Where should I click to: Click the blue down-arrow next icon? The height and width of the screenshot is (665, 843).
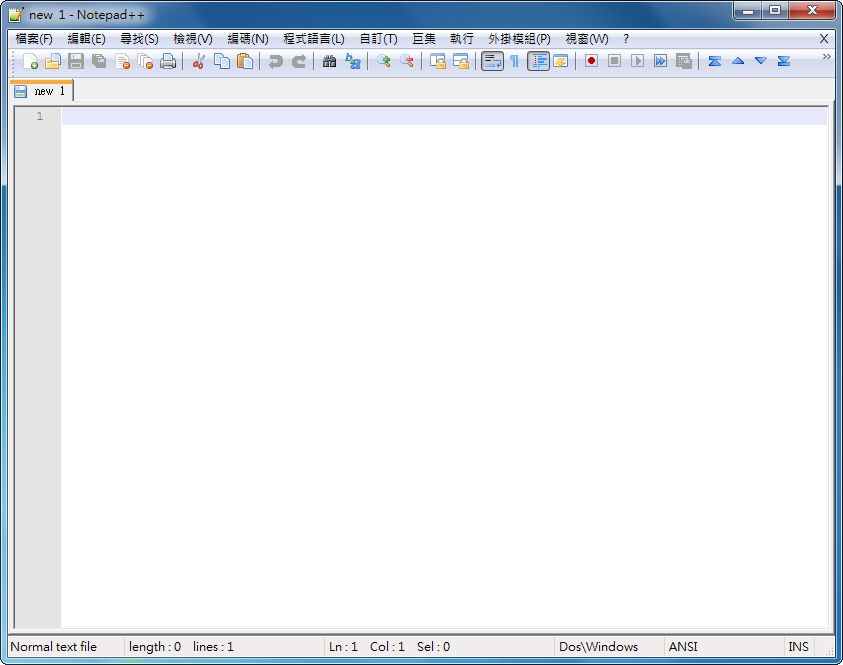click(761, 61)
